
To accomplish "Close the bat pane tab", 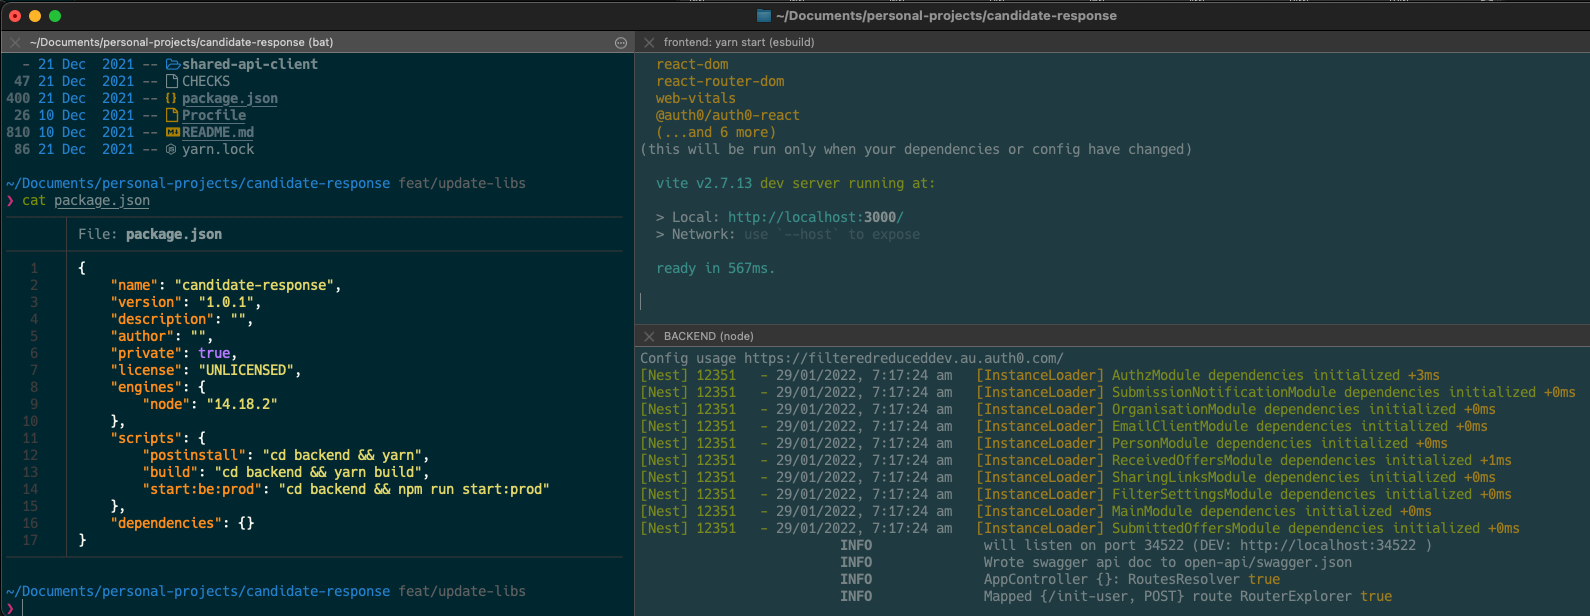I will tap(15, 42).
